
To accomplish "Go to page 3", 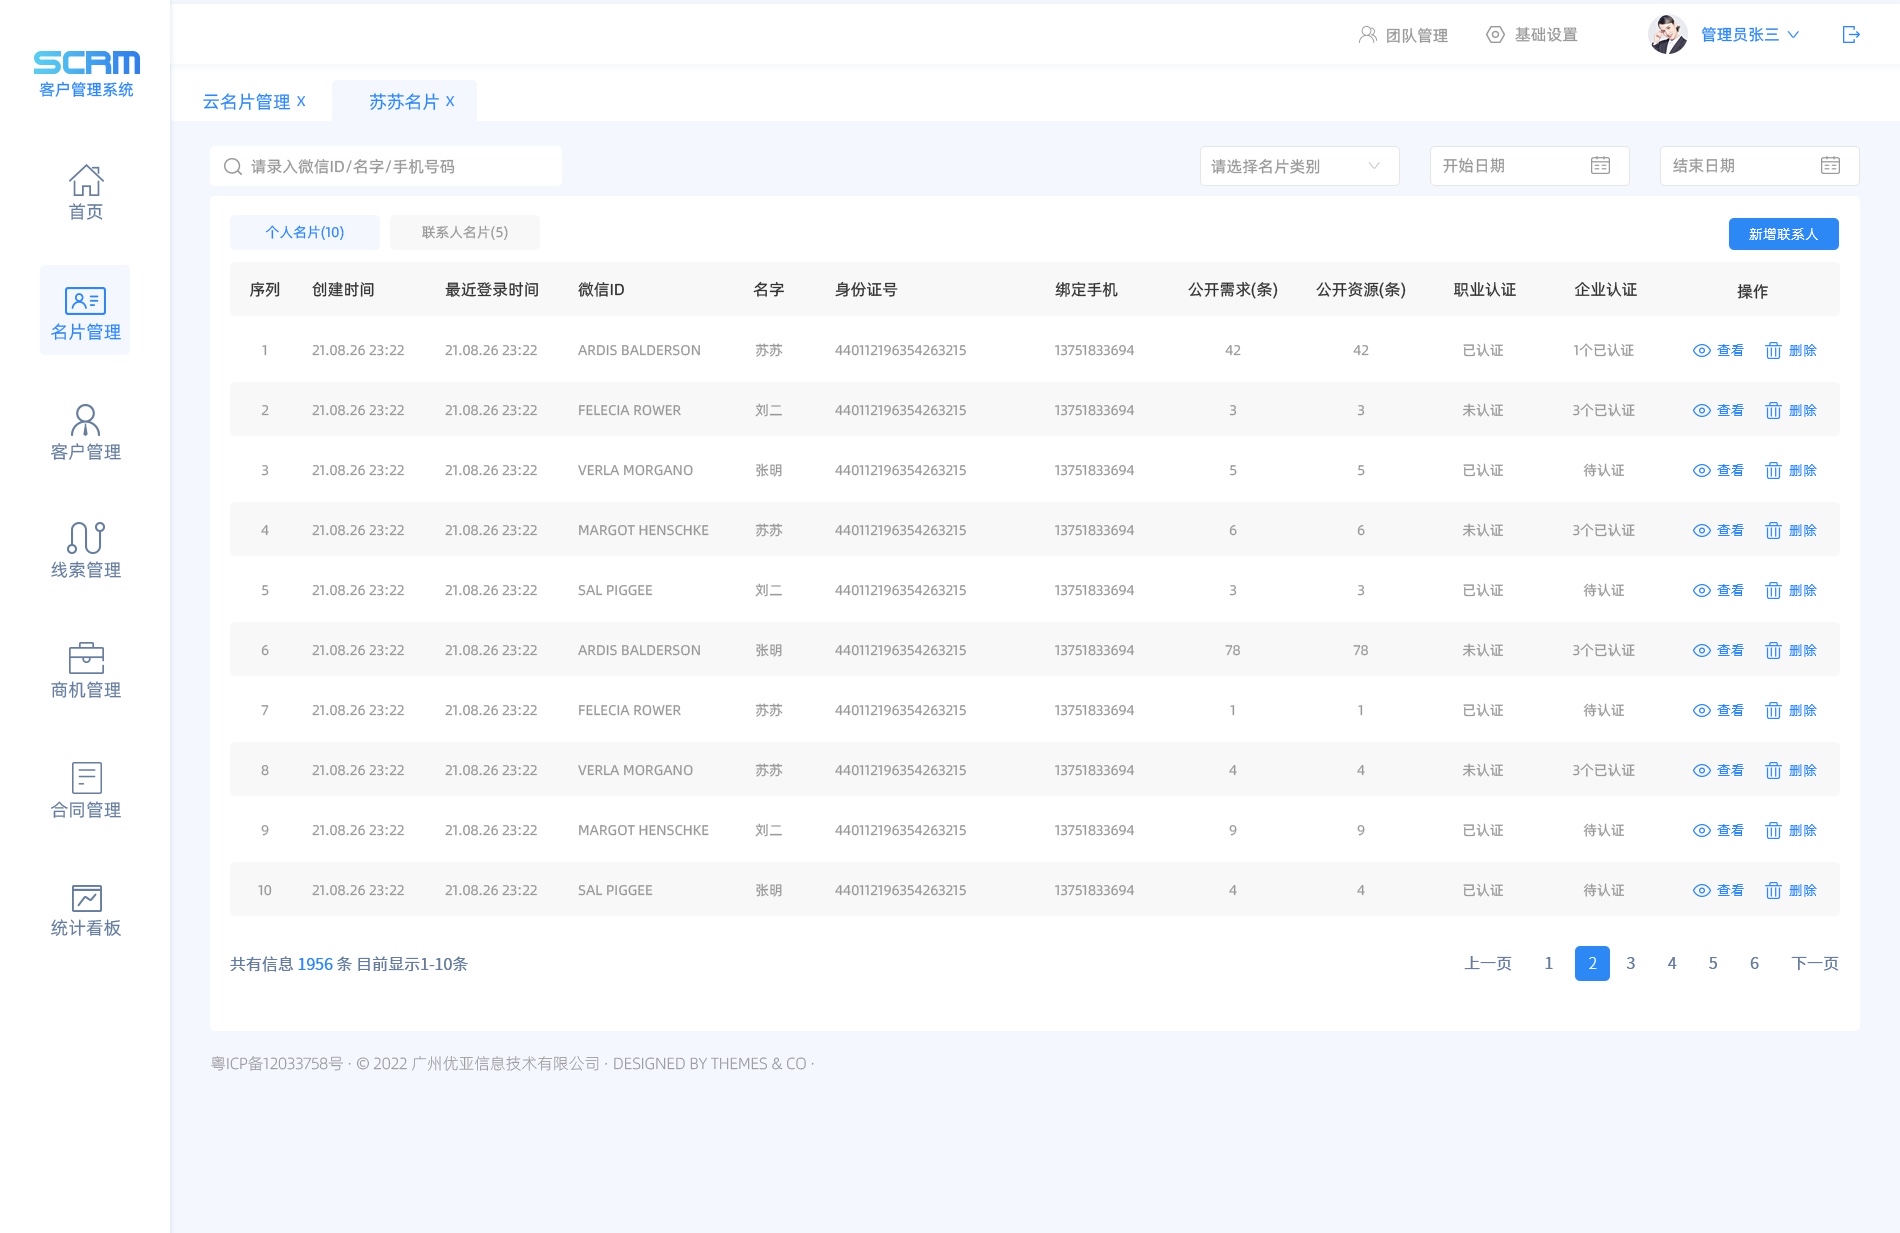I will pyautogui.click(x=1631, y=963).
